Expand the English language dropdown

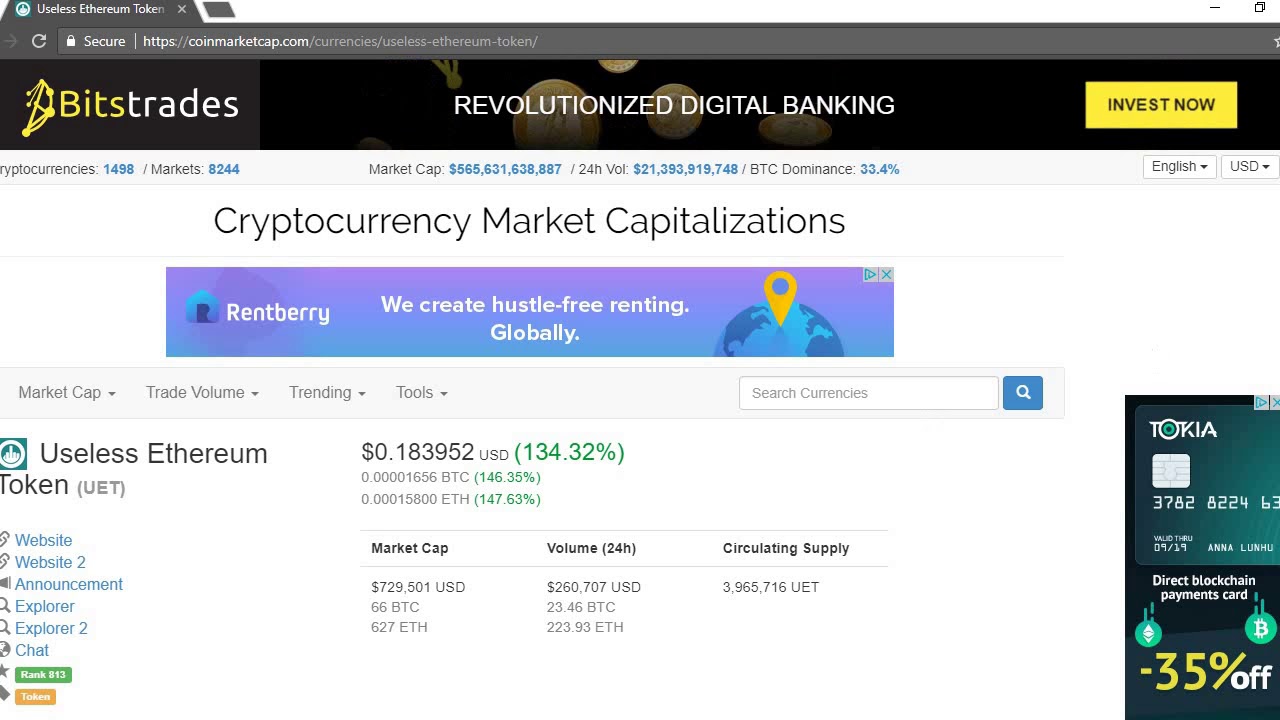pos(1178,167)
